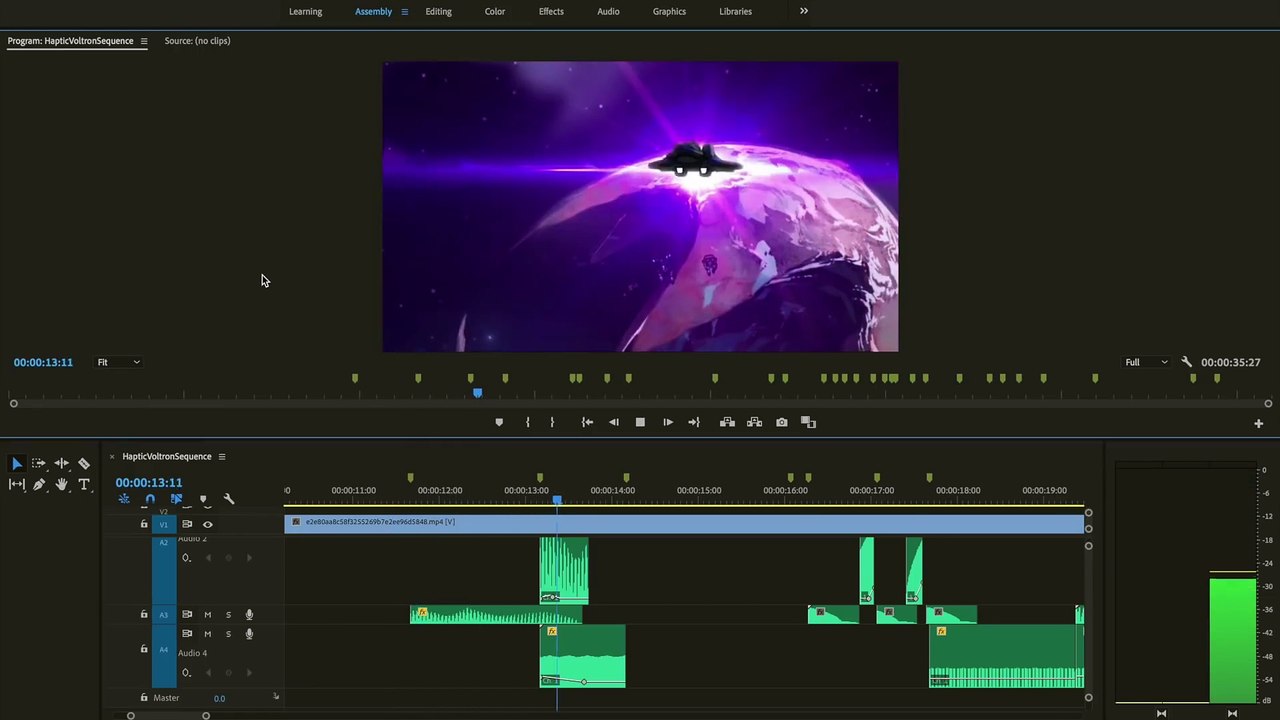This screenshot has width=1280, height=720.
Task: Click the Lift button
Action: (727, 422)
